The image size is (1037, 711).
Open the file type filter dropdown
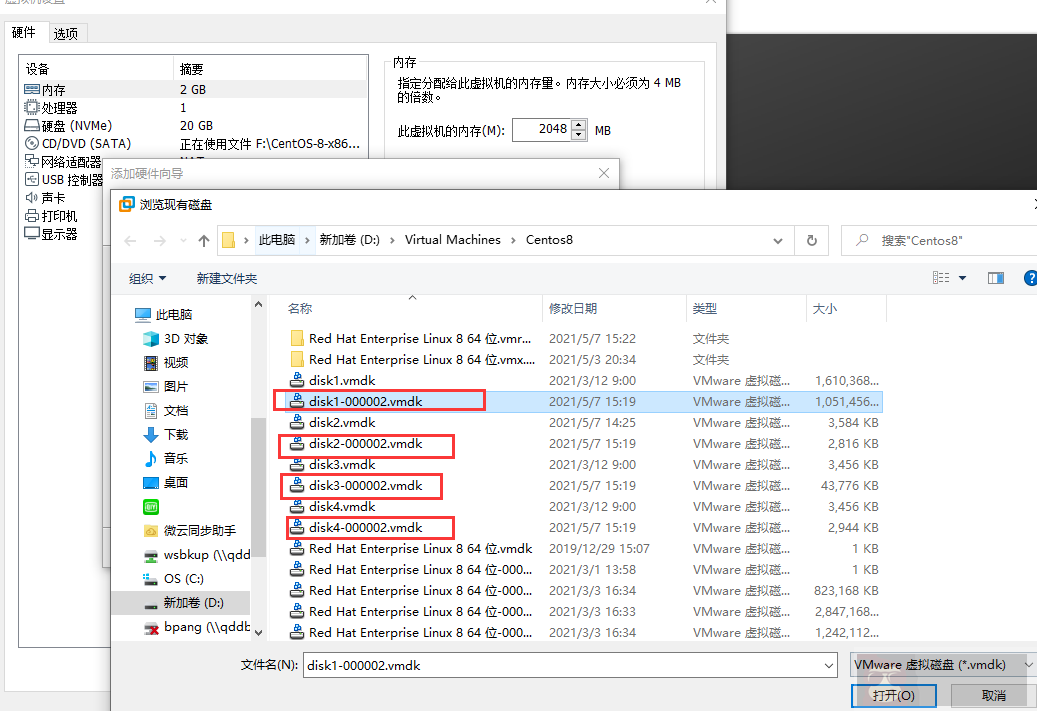click(940, 664)
